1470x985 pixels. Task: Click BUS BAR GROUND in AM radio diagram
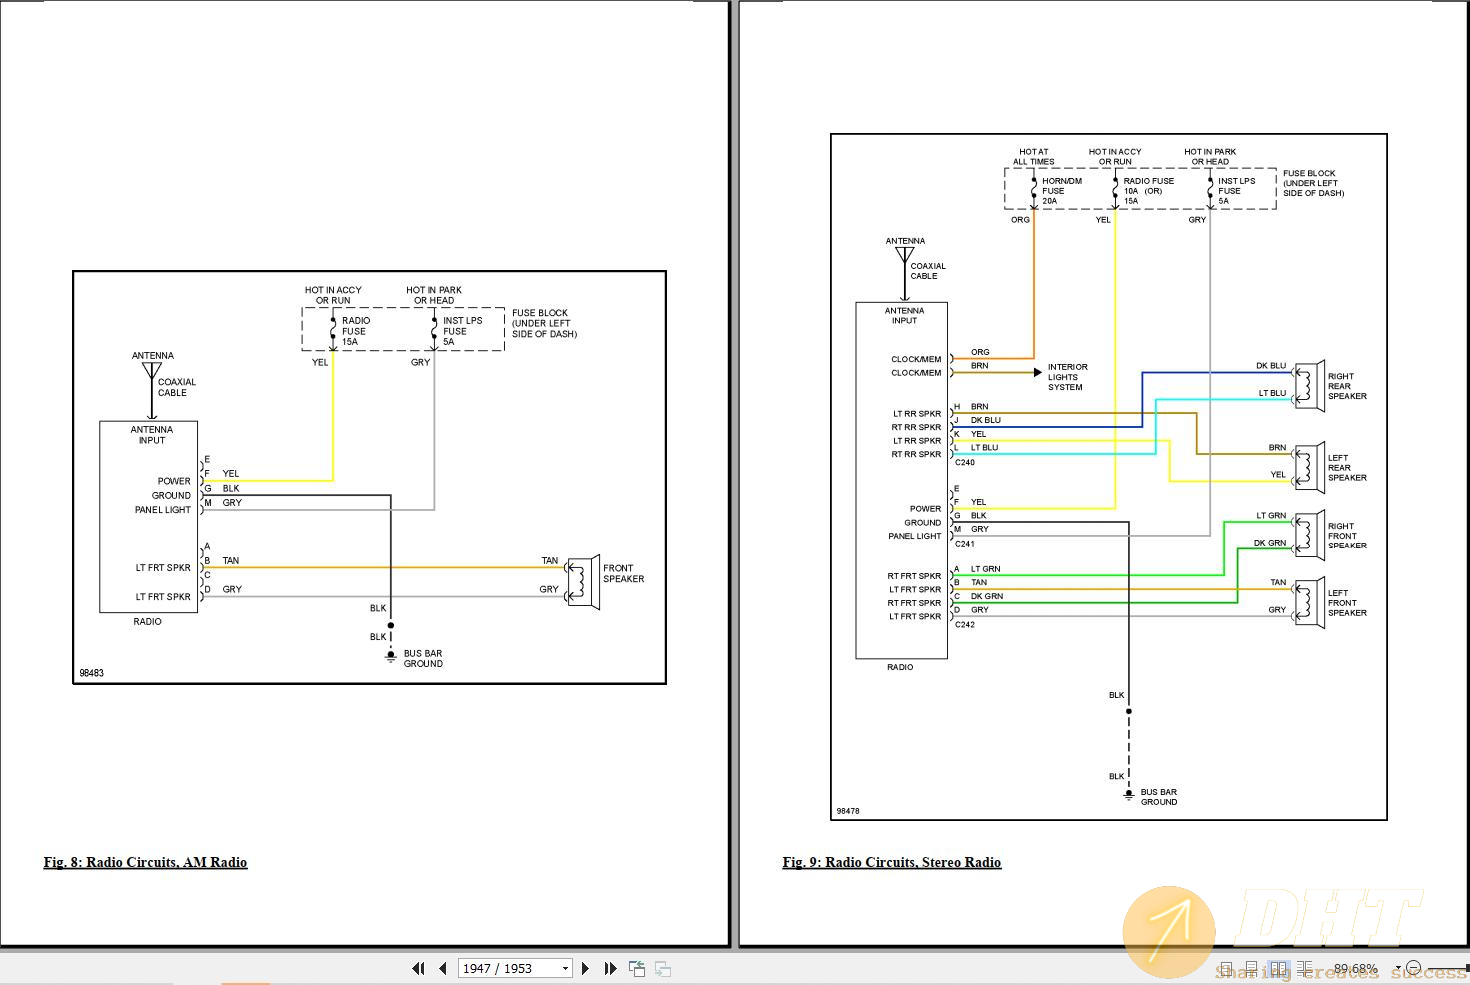pos(423,658)
